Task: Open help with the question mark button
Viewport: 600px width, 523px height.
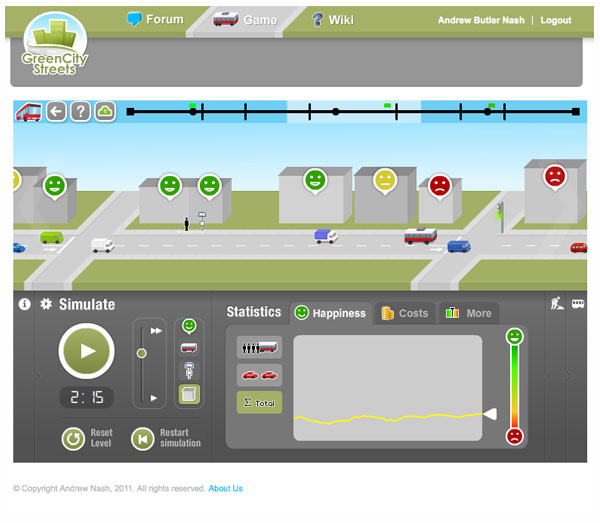Action: pyautogui.click(x=80, y=112)
